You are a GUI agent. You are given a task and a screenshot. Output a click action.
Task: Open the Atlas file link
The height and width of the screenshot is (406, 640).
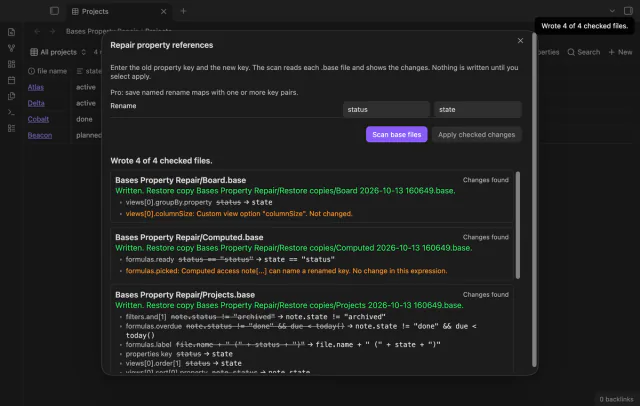(36, 87)
